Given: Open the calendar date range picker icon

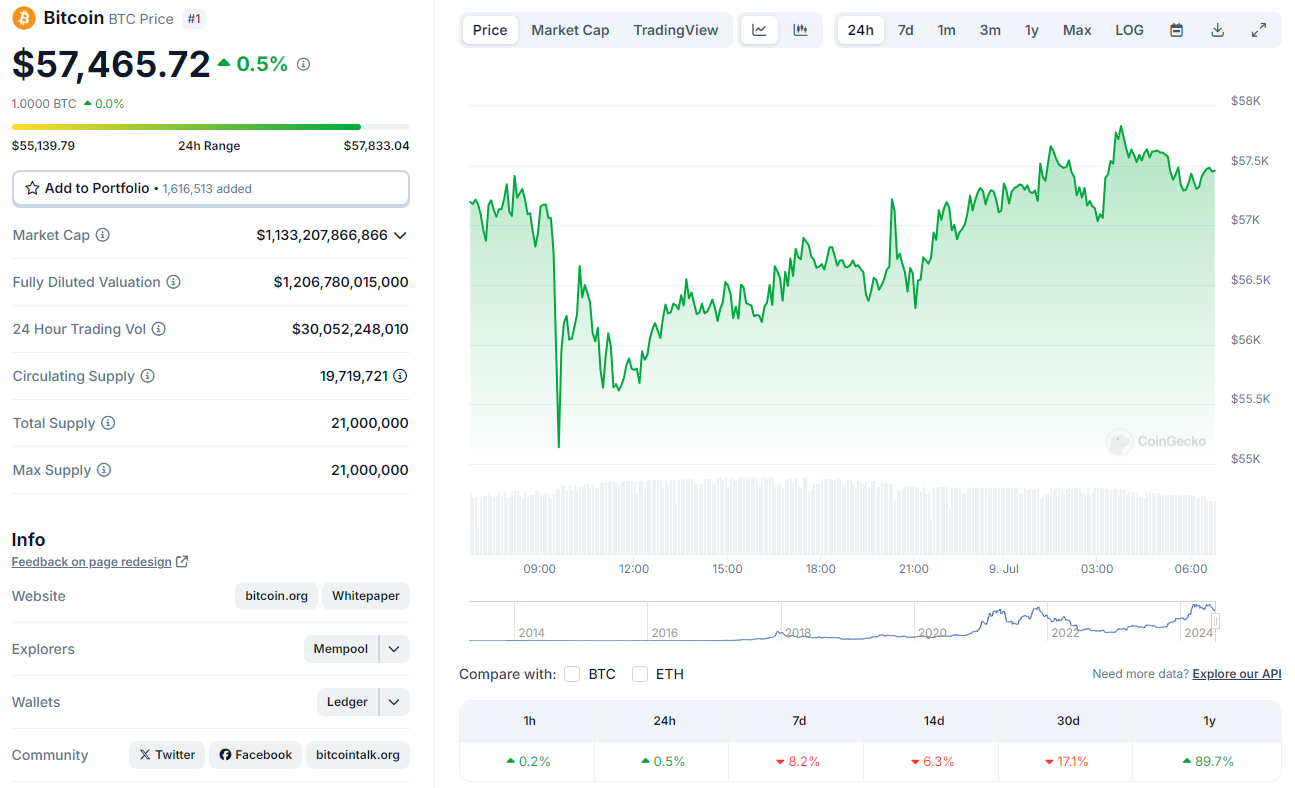Looking at the screenshot, I should point(1177,30).
